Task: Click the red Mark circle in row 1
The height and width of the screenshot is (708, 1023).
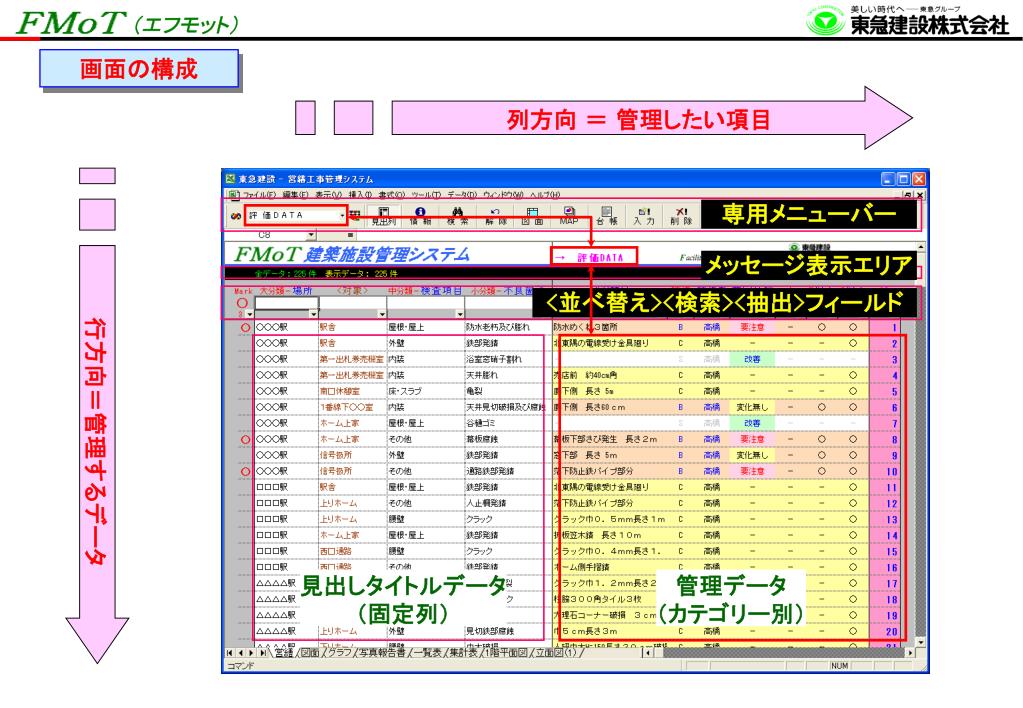Action: click(245, 328)
